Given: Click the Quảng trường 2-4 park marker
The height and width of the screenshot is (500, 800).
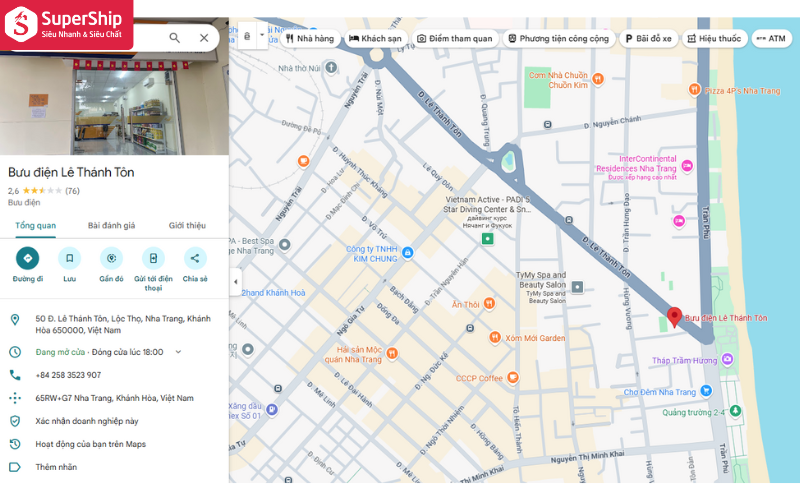Looking at the screenshot, I should point(735,410).
